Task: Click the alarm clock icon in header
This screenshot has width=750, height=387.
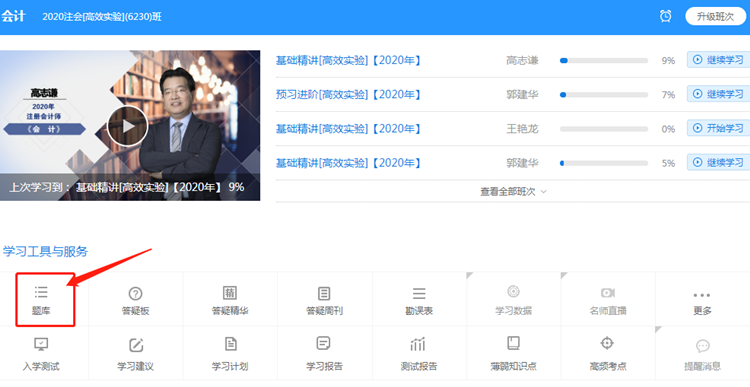Action: point(665,16)
